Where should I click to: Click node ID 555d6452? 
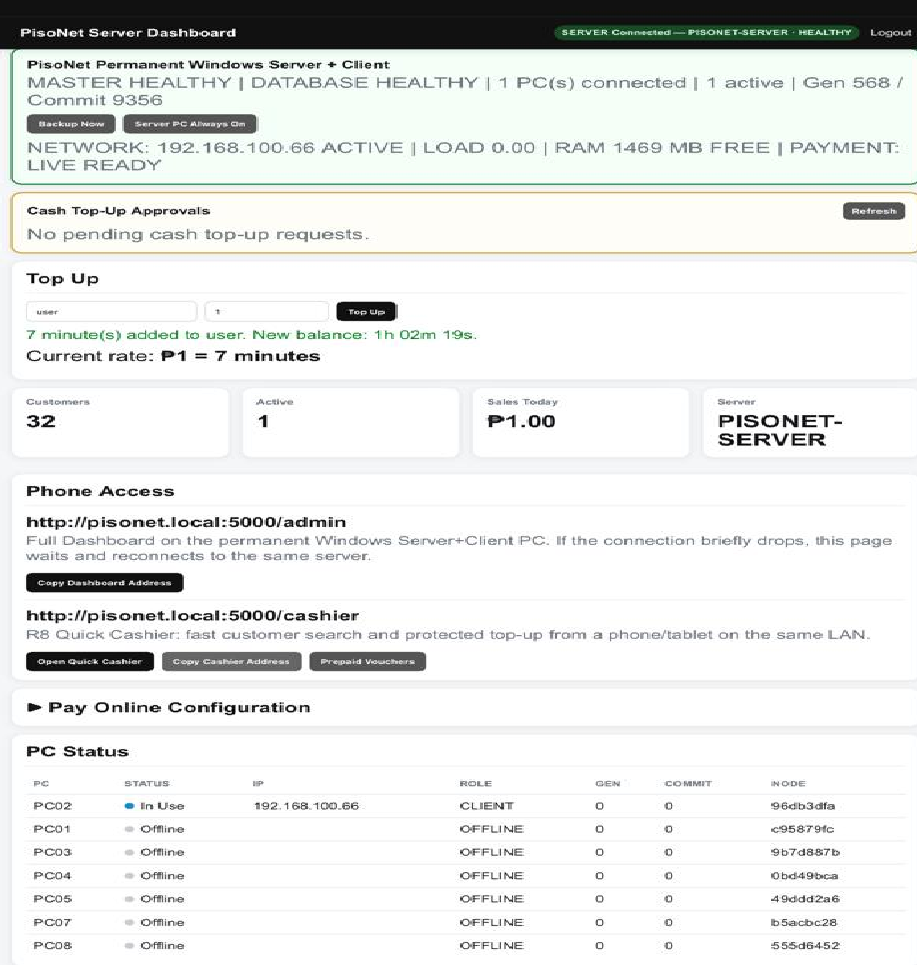805,945
